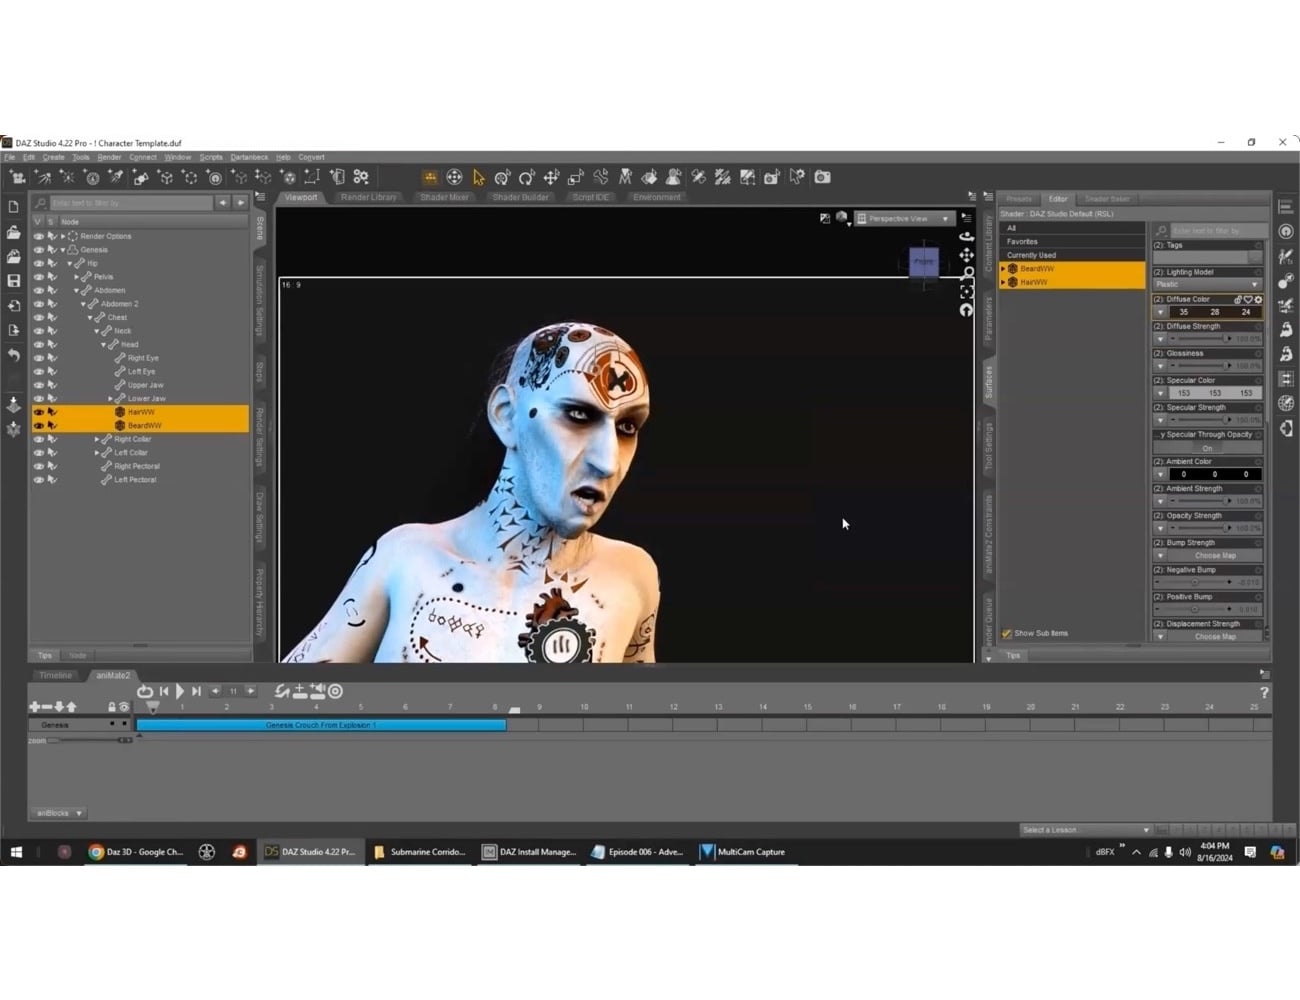Screen dimensions: 1300x1000
Task: Edit the Specular Color value fields
Action: pyautogui.click(x=1213, y=393)
